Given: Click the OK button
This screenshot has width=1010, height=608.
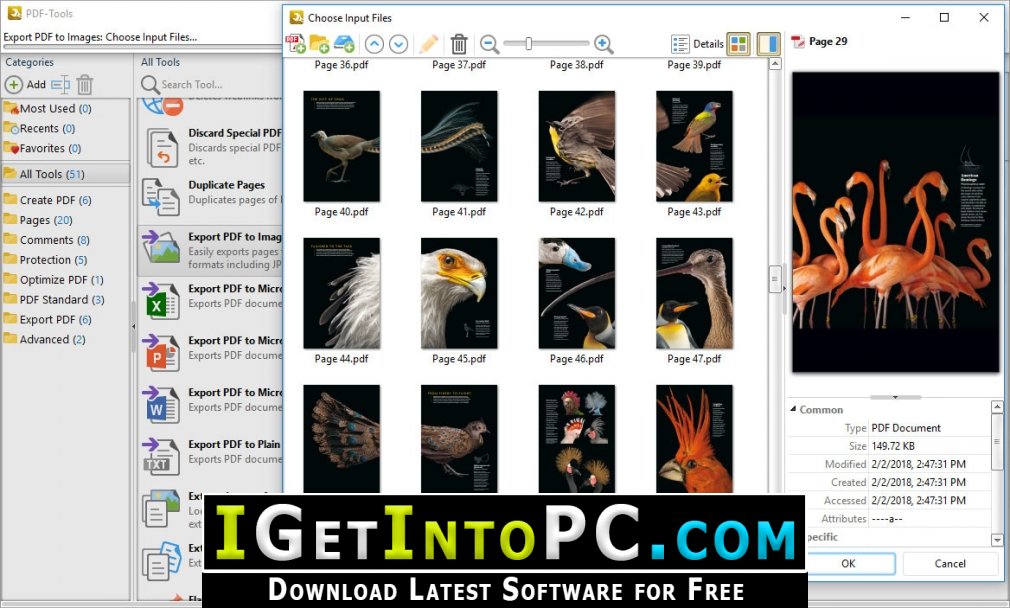Looking at the screenshot, I should [848, 564].
